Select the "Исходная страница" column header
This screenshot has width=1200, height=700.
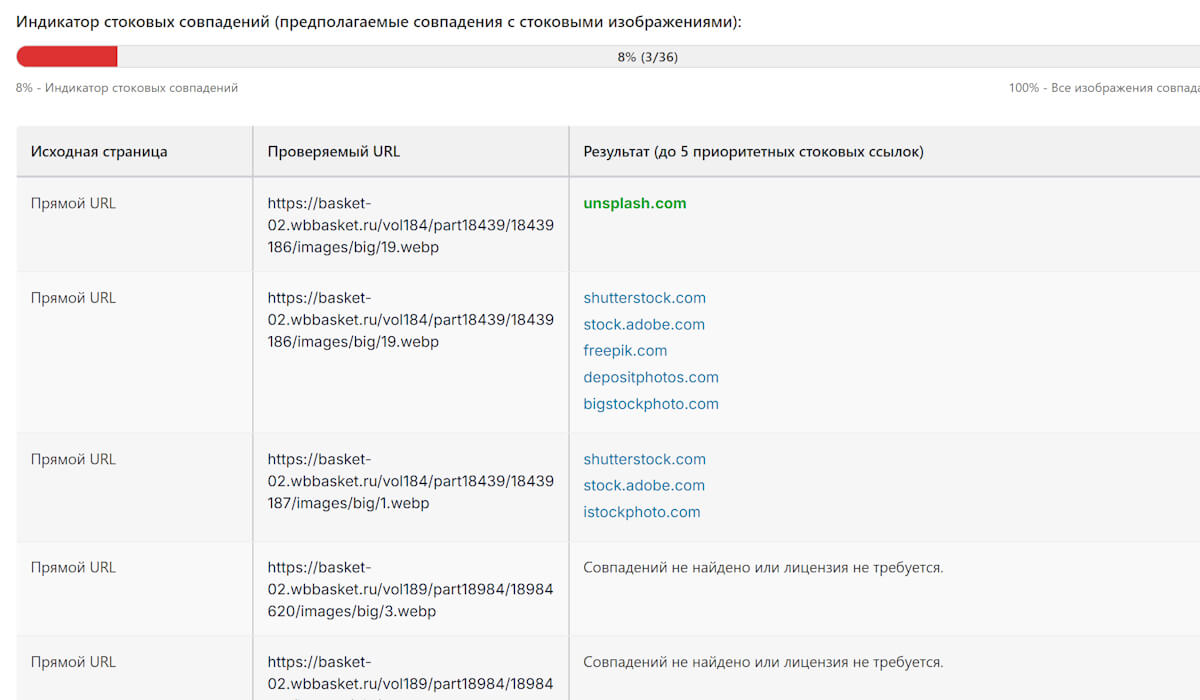99,152
